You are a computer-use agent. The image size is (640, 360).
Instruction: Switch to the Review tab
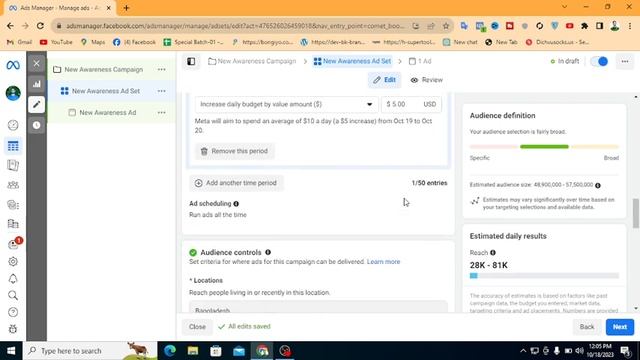(427, 80)
